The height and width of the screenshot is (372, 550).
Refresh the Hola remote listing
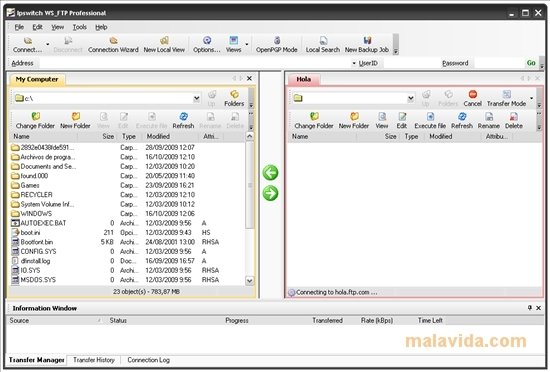[x=462, y=121]
